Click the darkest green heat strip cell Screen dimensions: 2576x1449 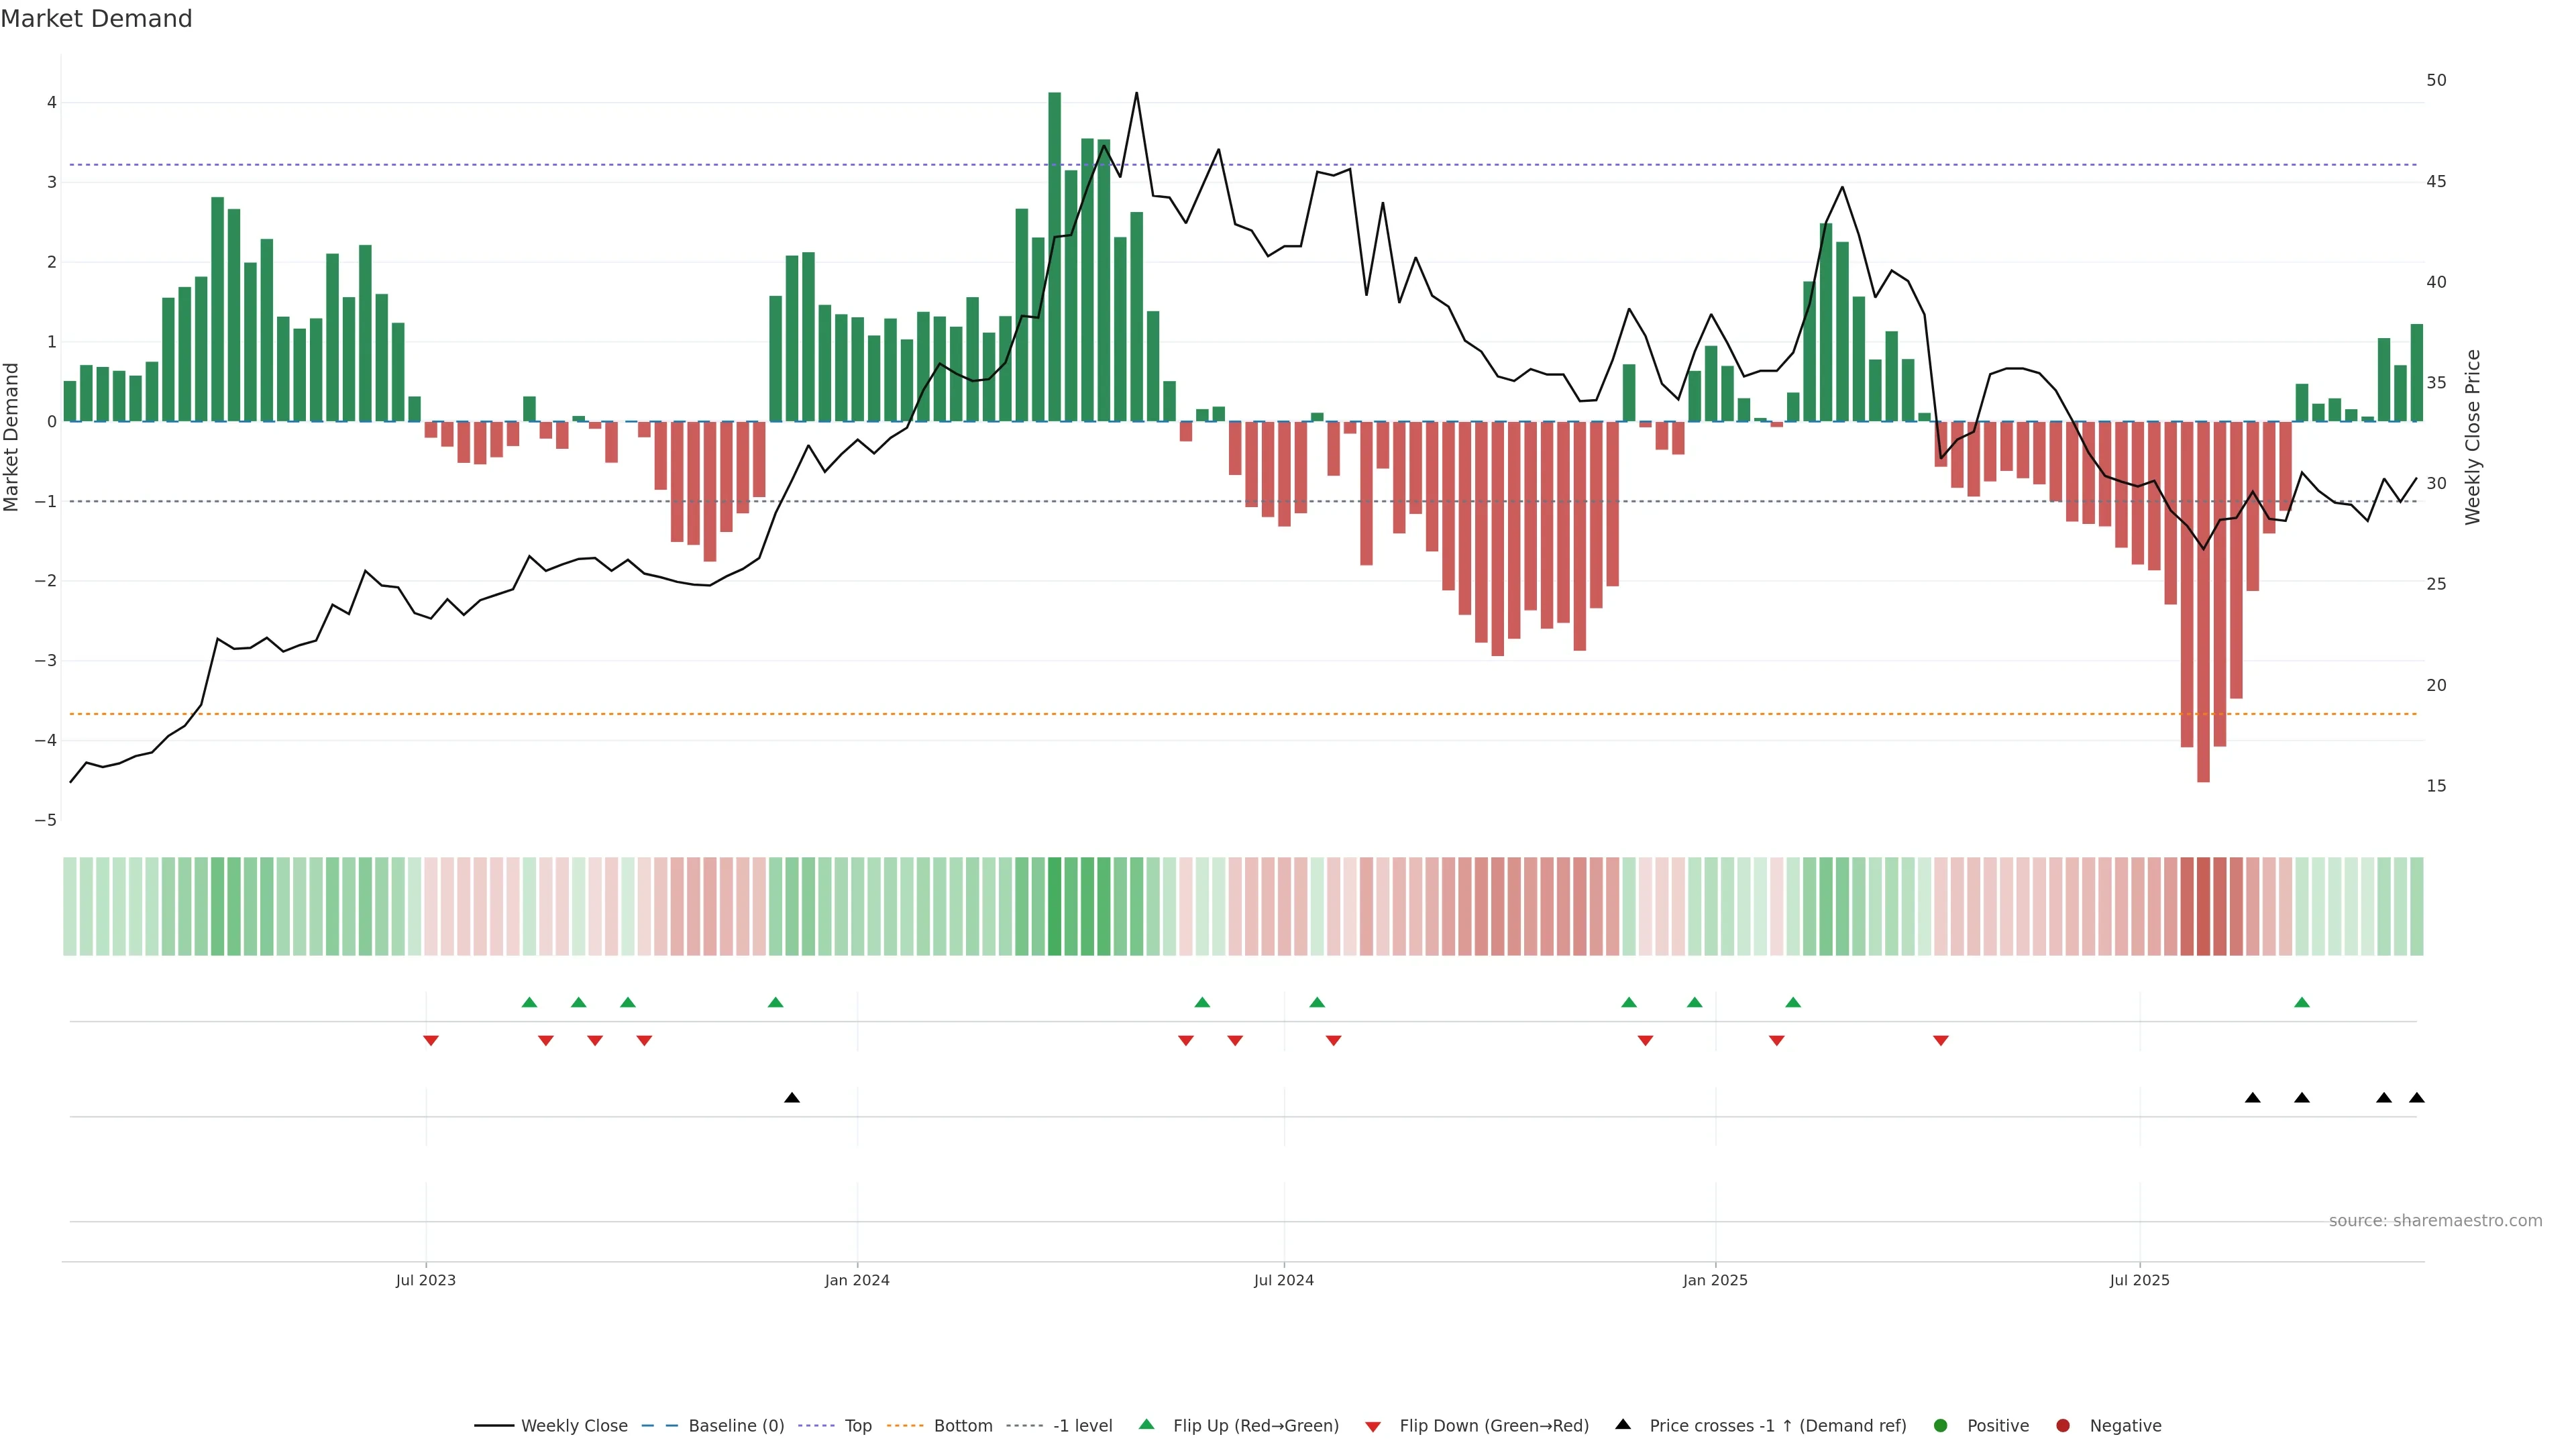coord(1054,906)
